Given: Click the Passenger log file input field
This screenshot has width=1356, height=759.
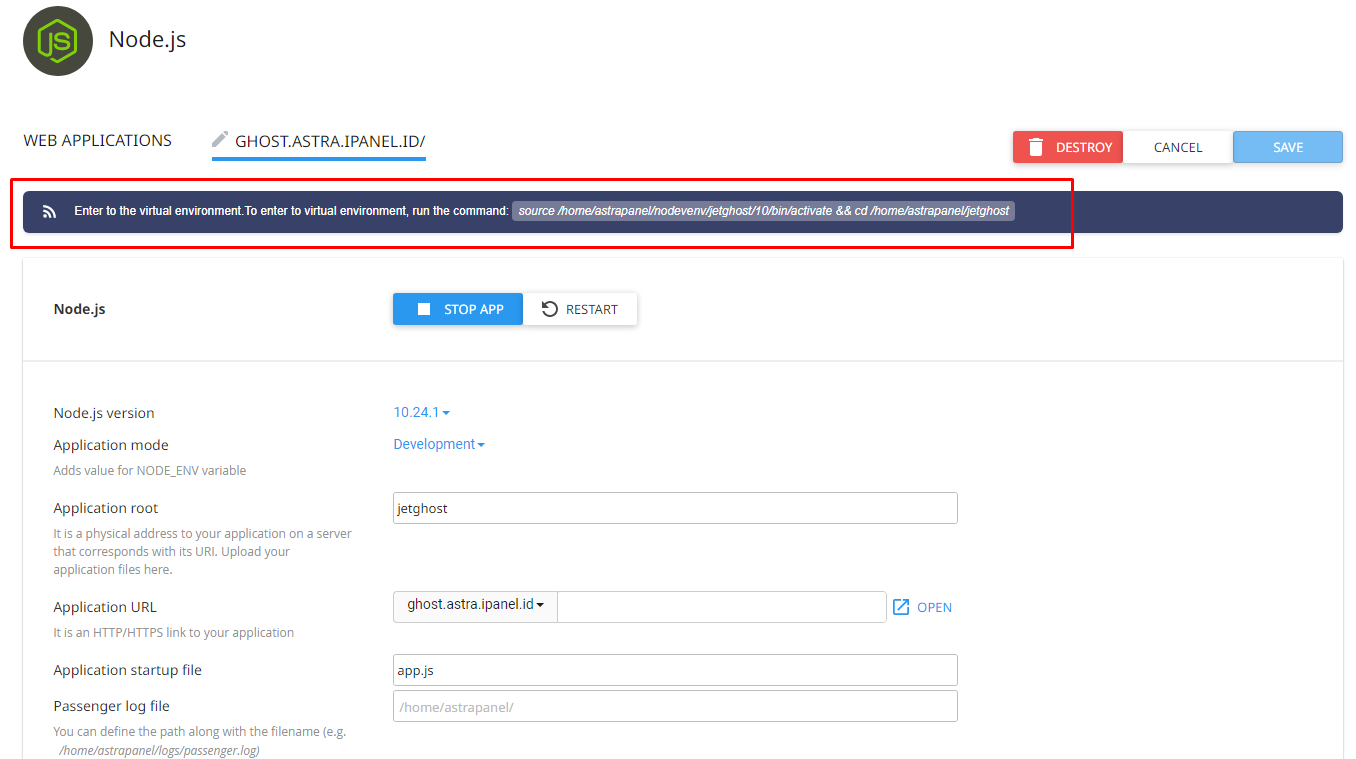Looking at the screenshot, I should [x=675, y=706].
